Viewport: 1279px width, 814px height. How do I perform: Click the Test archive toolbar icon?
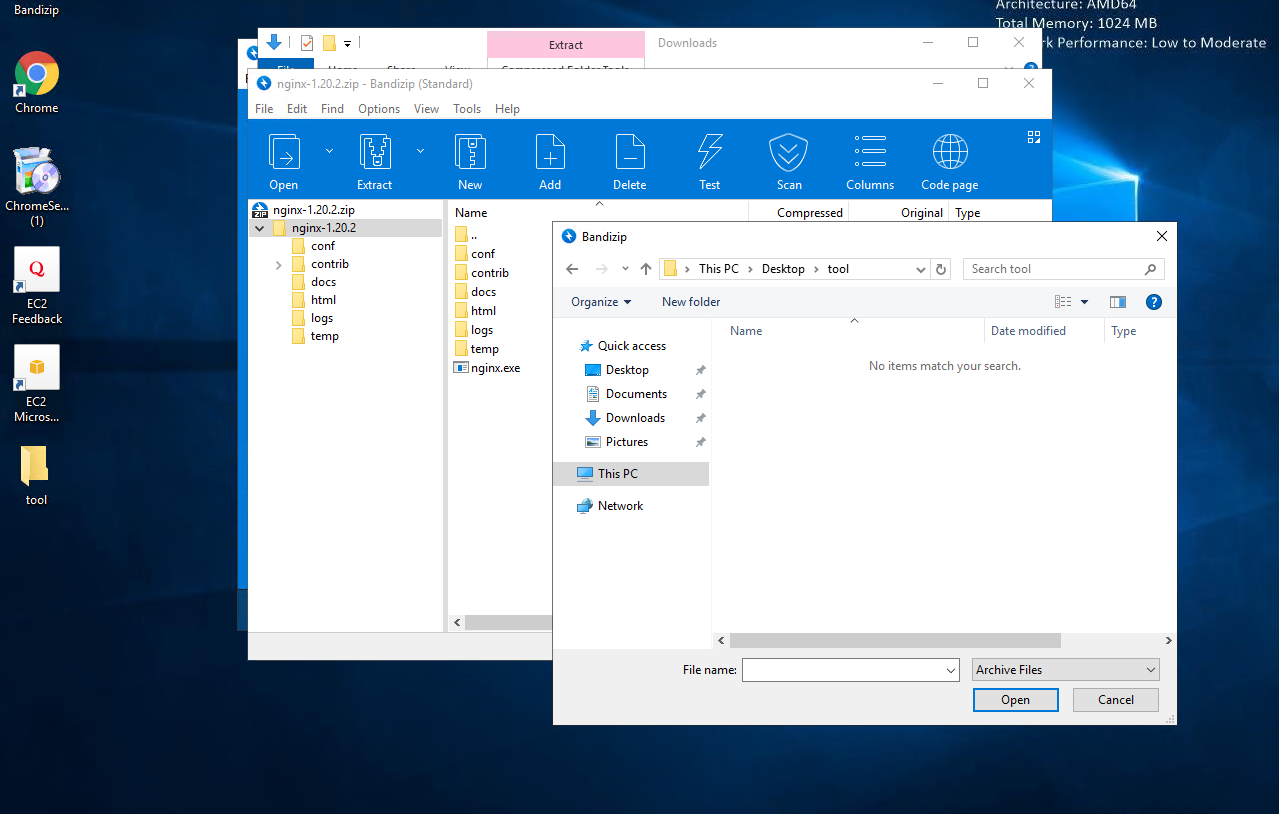tap(710, 152)
